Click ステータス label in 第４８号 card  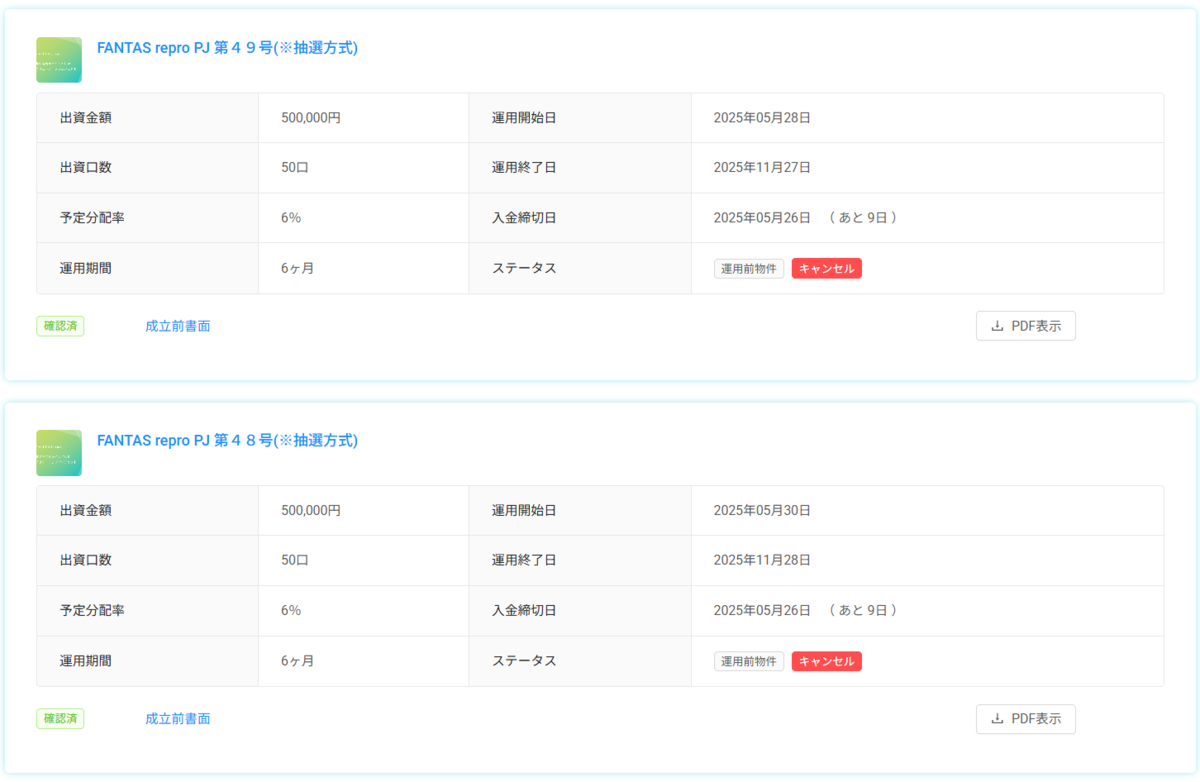click(524, 661)
